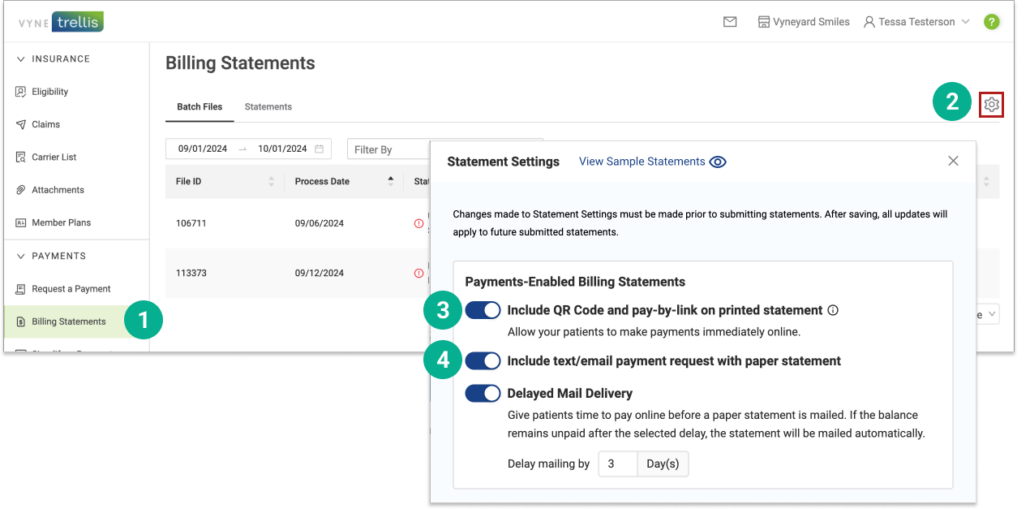Toggle Include text/email payment request switch

tap(483, 361)
